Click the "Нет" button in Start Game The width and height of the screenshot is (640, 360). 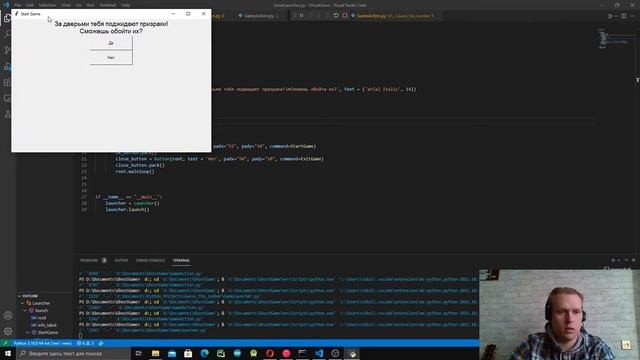click(x=111, y=58)
